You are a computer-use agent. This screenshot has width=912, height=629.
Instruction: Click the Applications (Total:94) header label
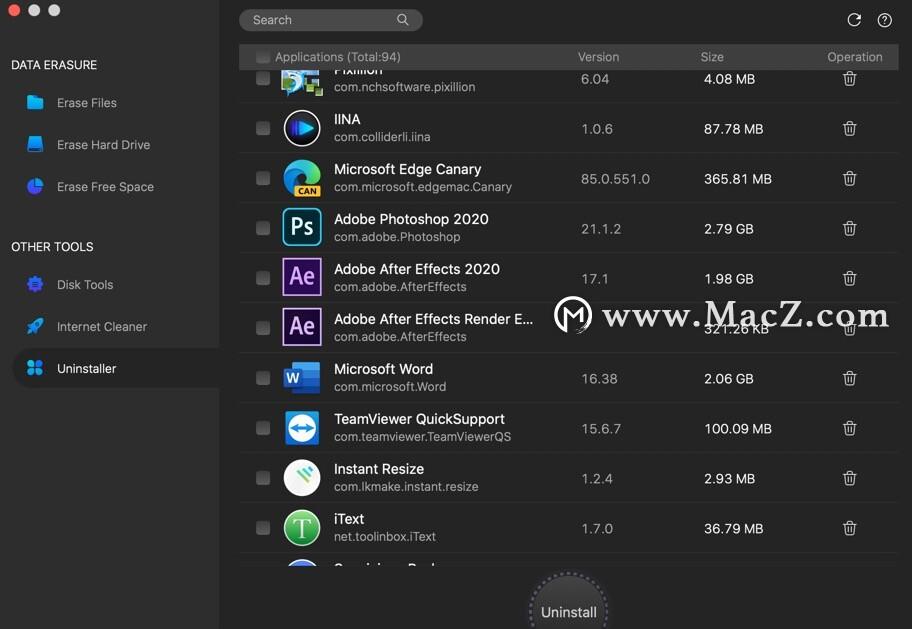(x=337, y=57)
